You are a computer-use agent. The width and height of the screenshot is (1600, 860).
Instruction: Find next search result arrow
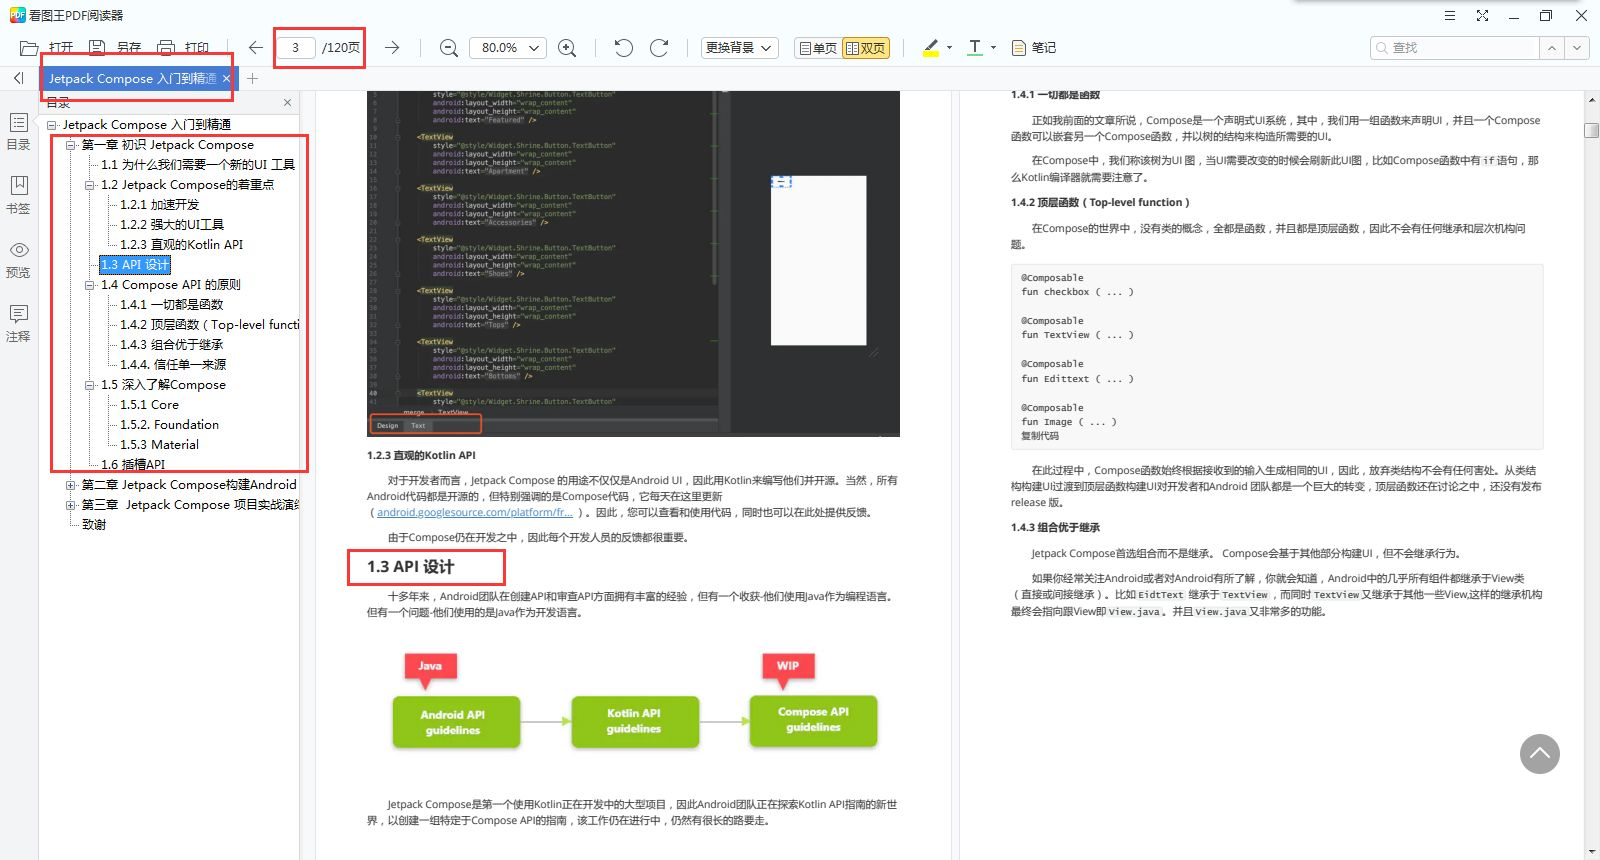coord(1577,47)
